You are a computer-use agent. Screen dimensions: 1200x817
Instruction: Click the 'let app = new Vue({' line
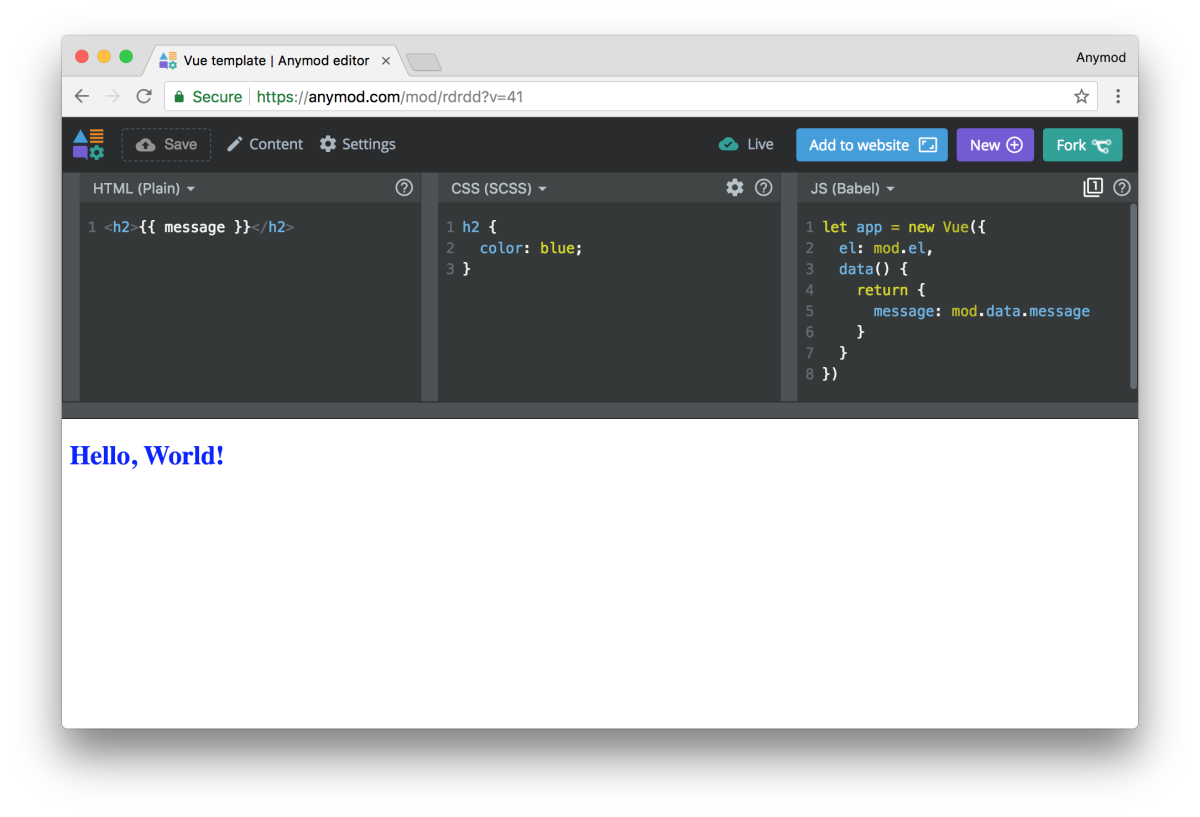[904, 227]
